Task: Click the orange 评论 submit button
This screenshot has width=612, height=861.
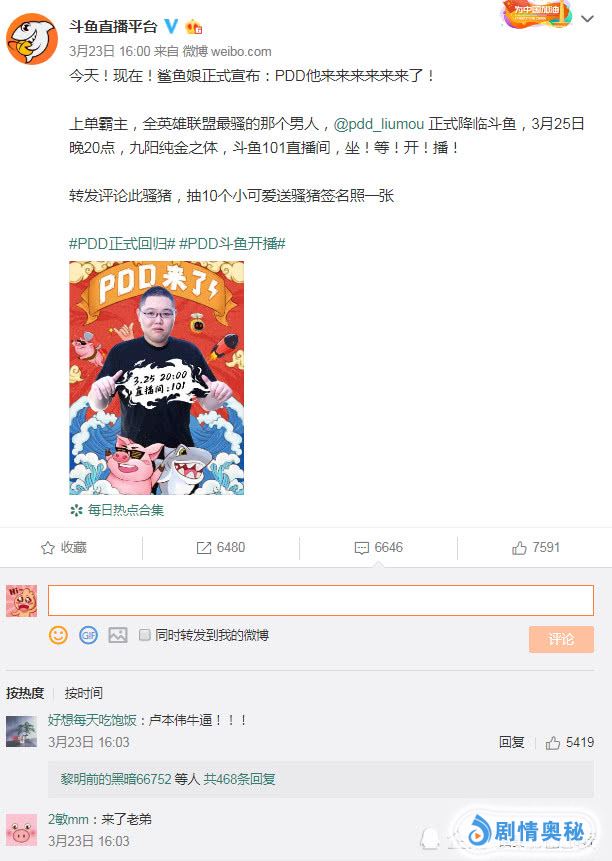Action: coord(561,639)
